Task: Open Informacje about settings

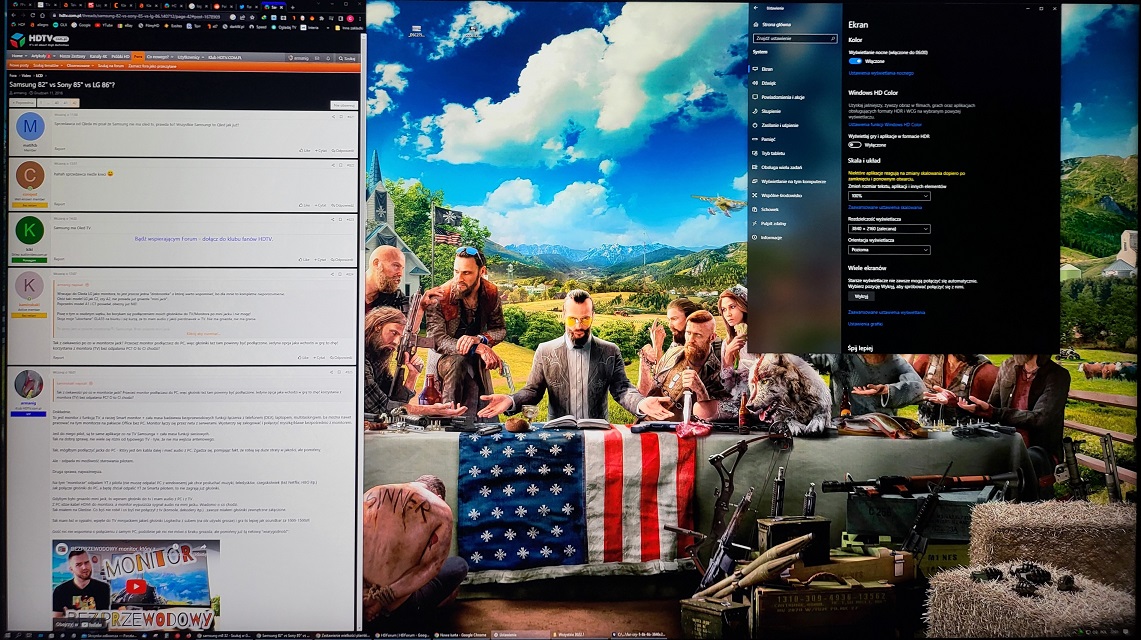Action: point(767,237)
